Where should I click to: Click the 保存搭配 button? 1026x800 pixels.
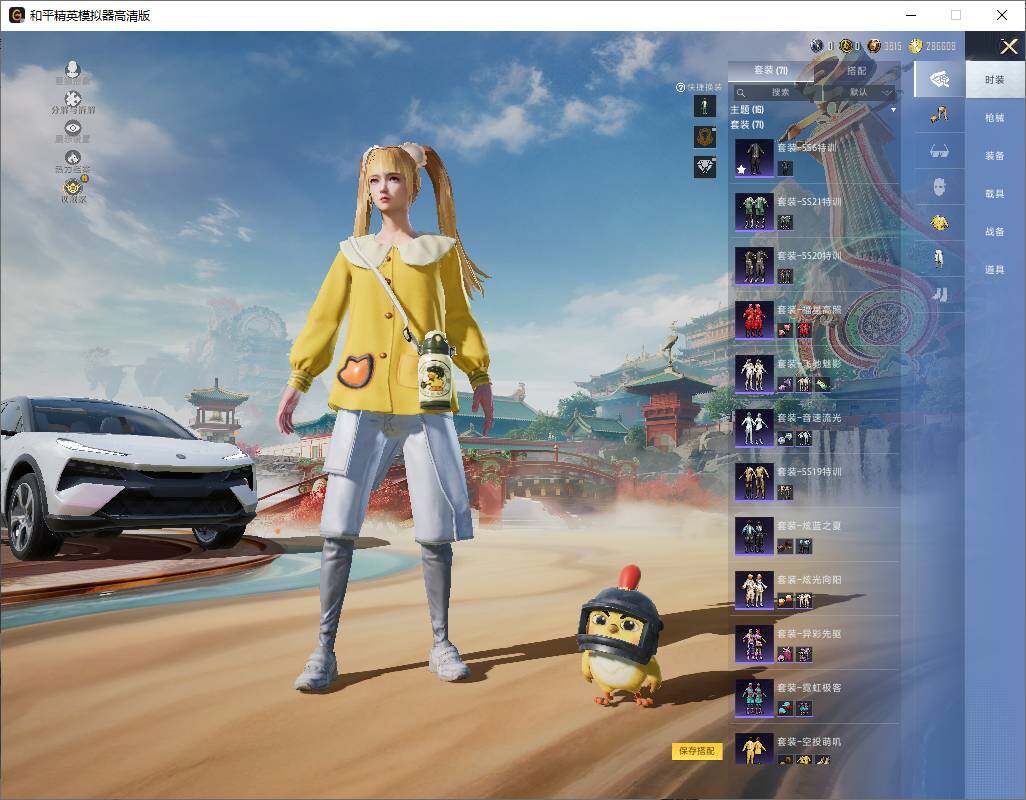pyautogui.click(x=696, y=750)
